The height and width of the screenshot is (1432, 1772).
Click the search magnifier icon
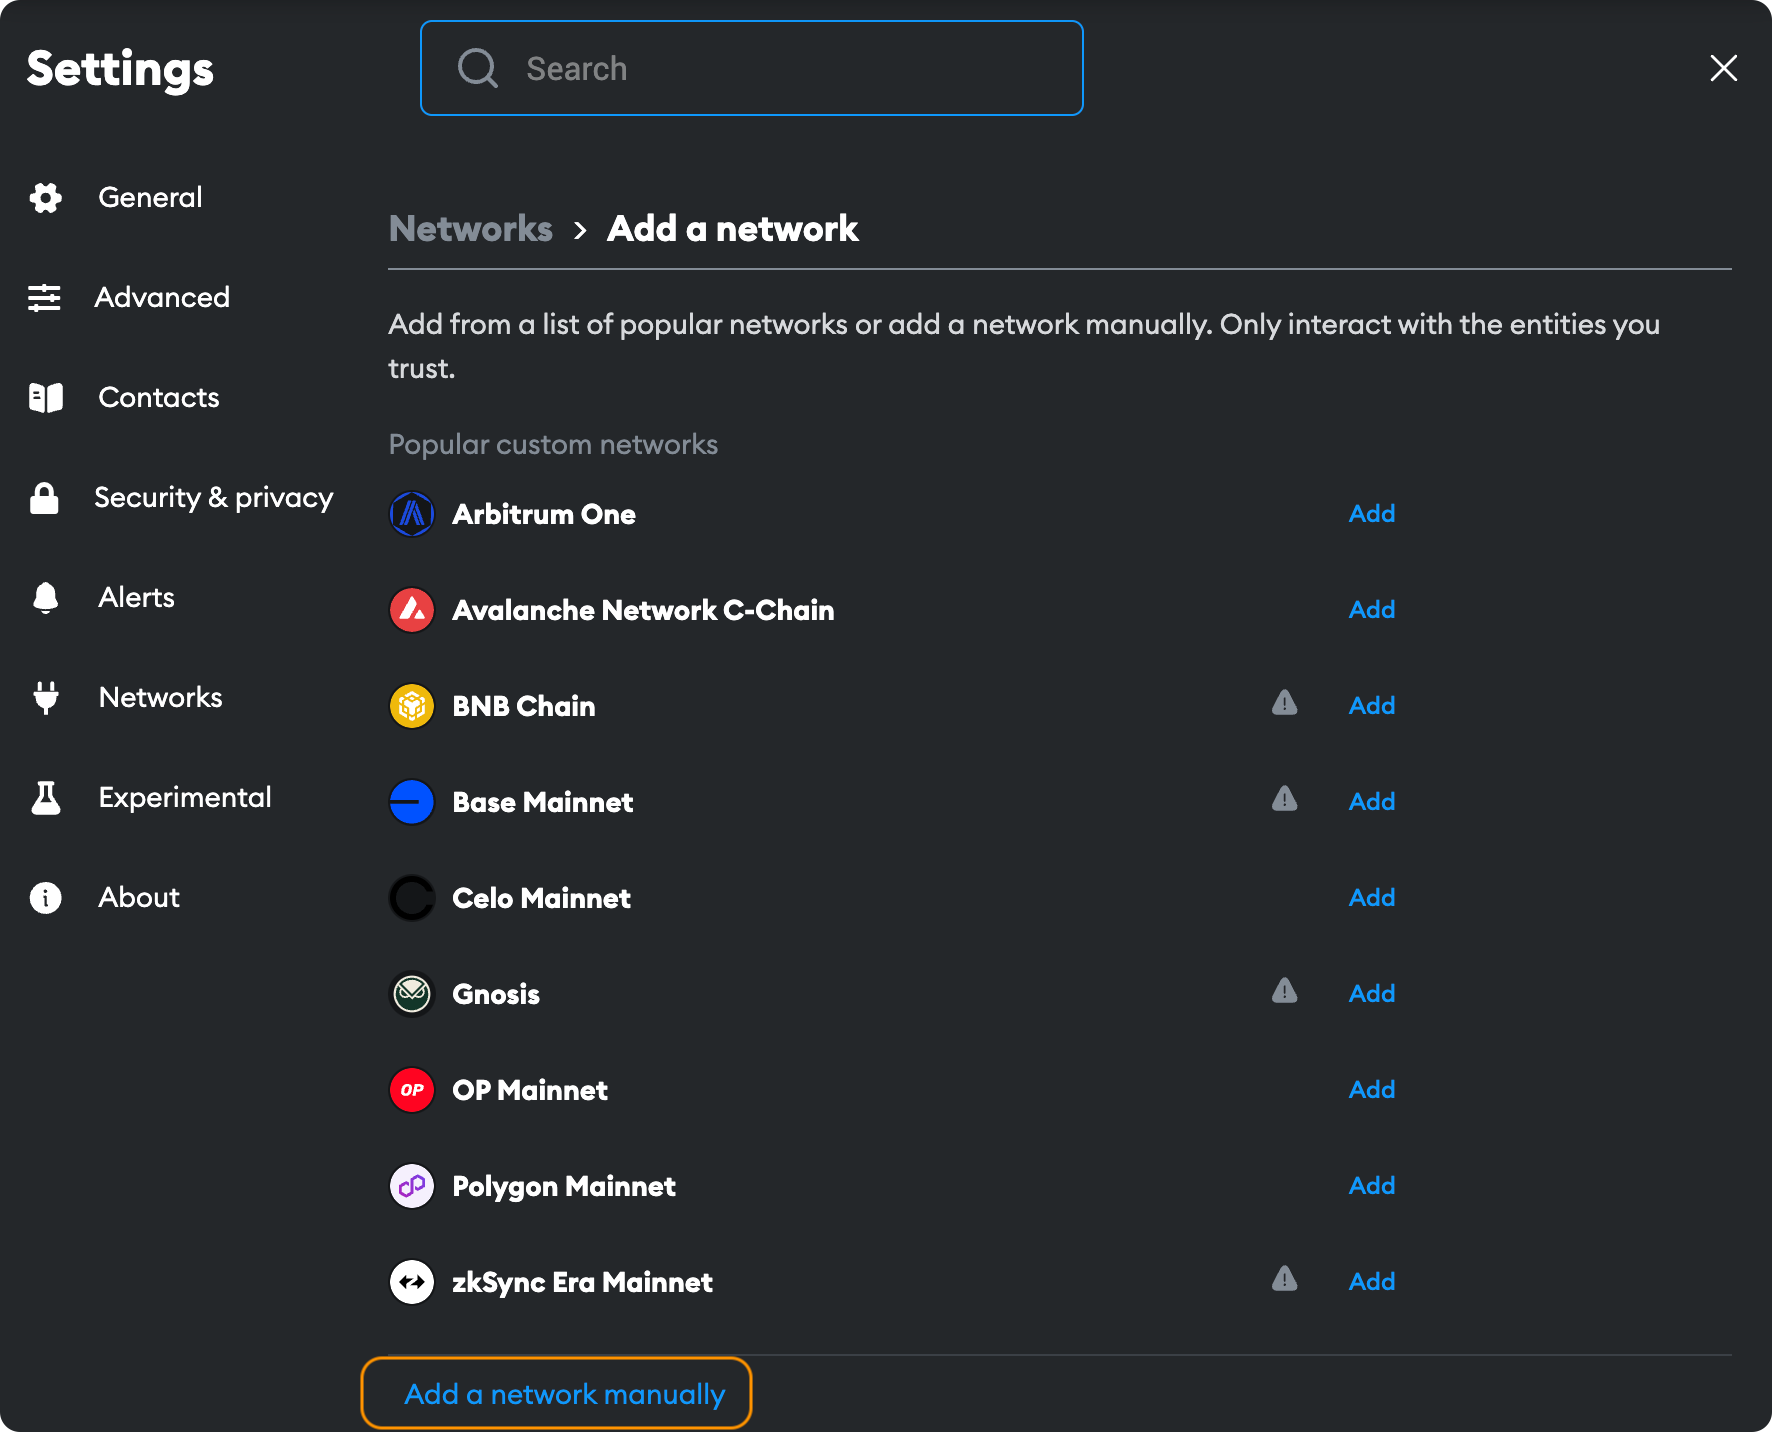[x=478, y=68]
